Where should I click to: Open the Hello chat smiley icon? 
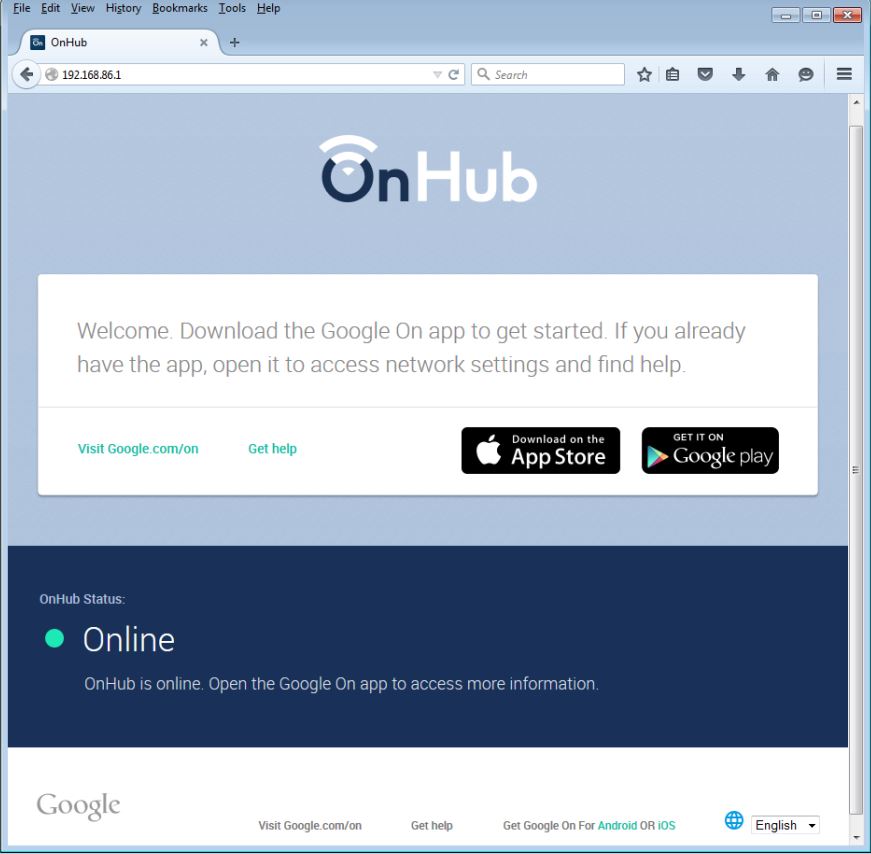tap(805, 74)
